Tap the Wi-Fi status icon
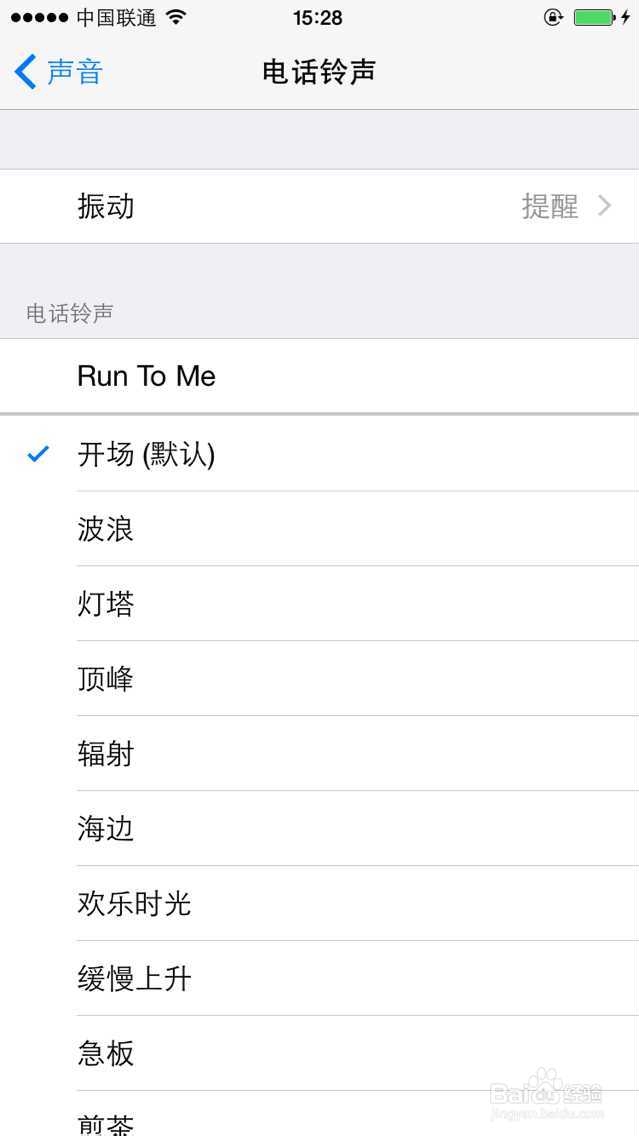Viewport: 639px width, 1136px height. coord(176,17)
